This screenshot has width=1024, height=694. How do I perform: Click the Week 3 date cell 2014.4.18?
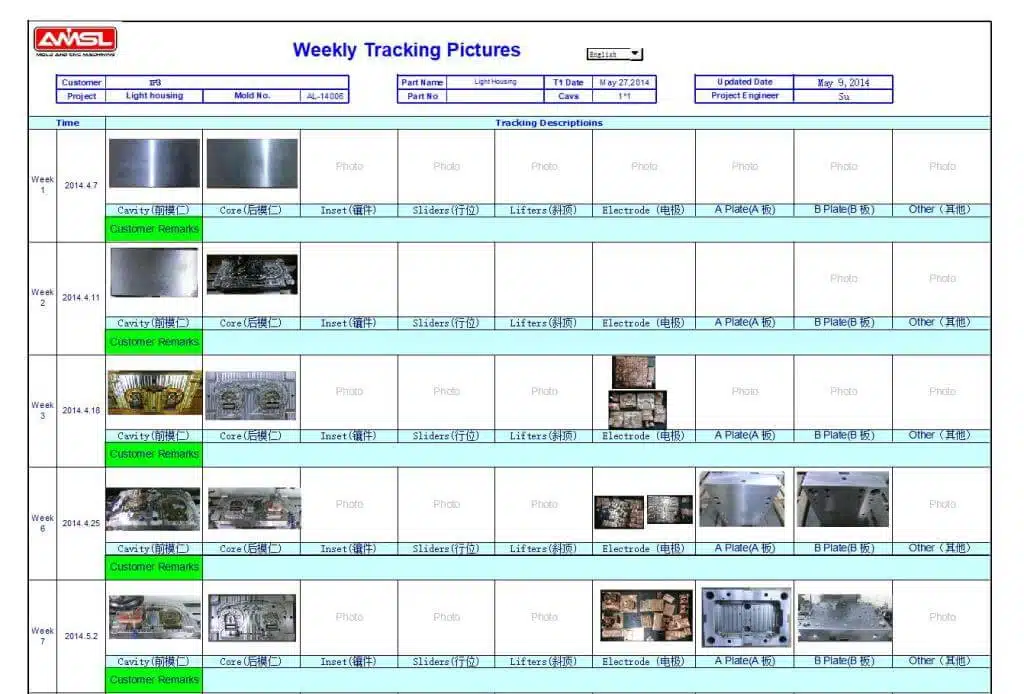[x=81, y=411]
